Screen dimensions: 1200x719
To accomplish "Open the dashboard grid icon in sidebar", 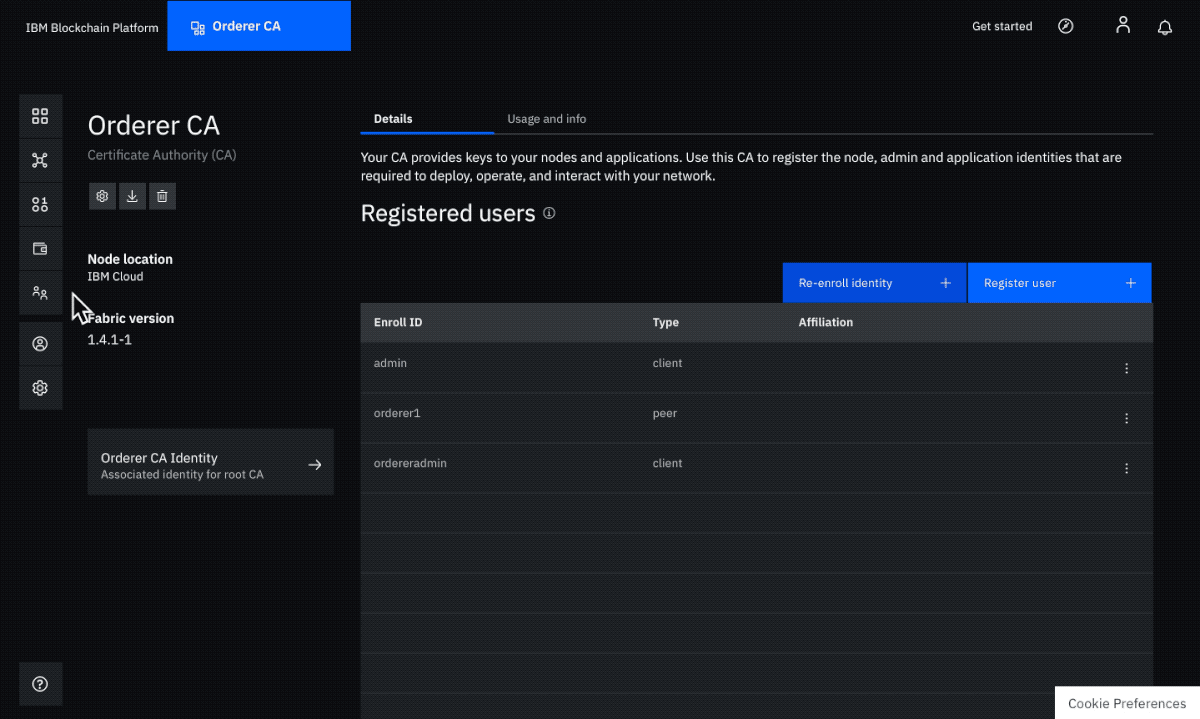I will [40, 116].
